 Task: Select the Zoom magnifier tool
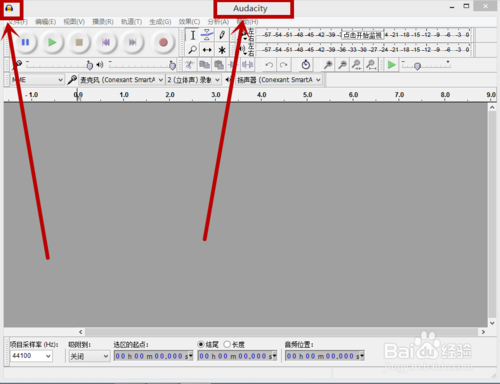point(193,50)
